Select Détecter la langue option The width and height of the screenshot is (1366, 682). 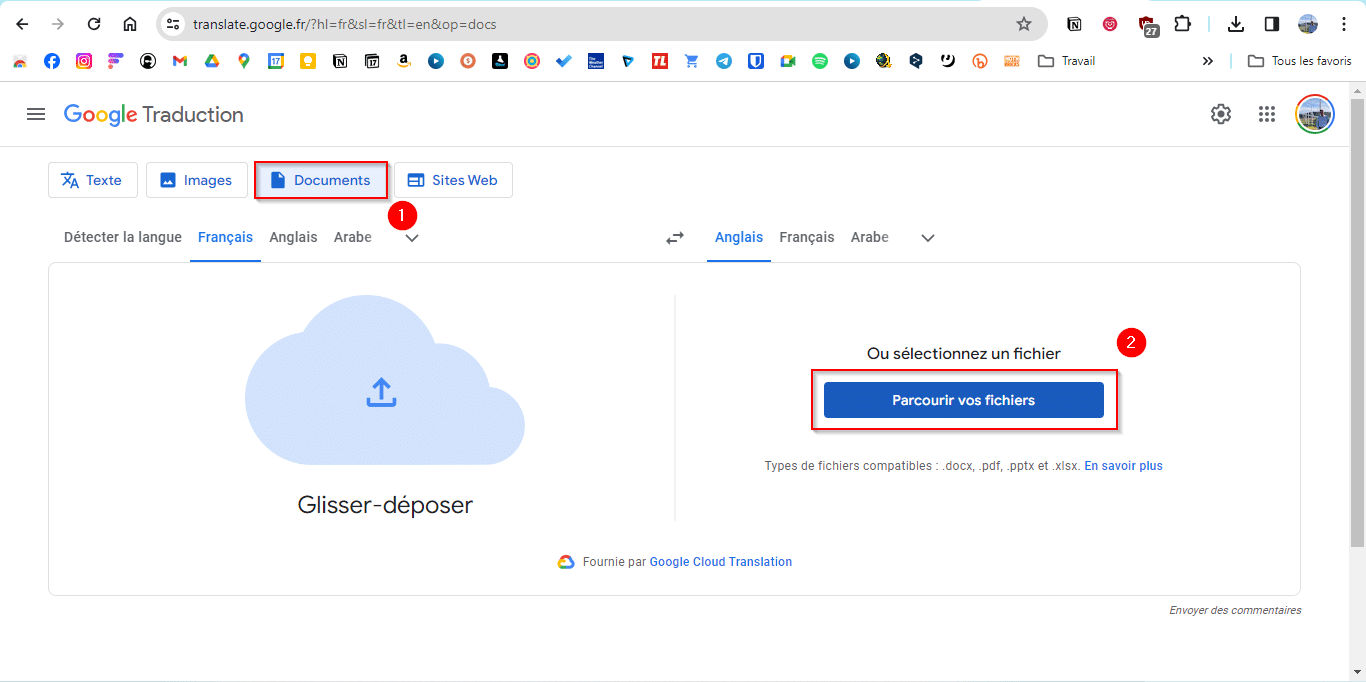tap(121, 237)
